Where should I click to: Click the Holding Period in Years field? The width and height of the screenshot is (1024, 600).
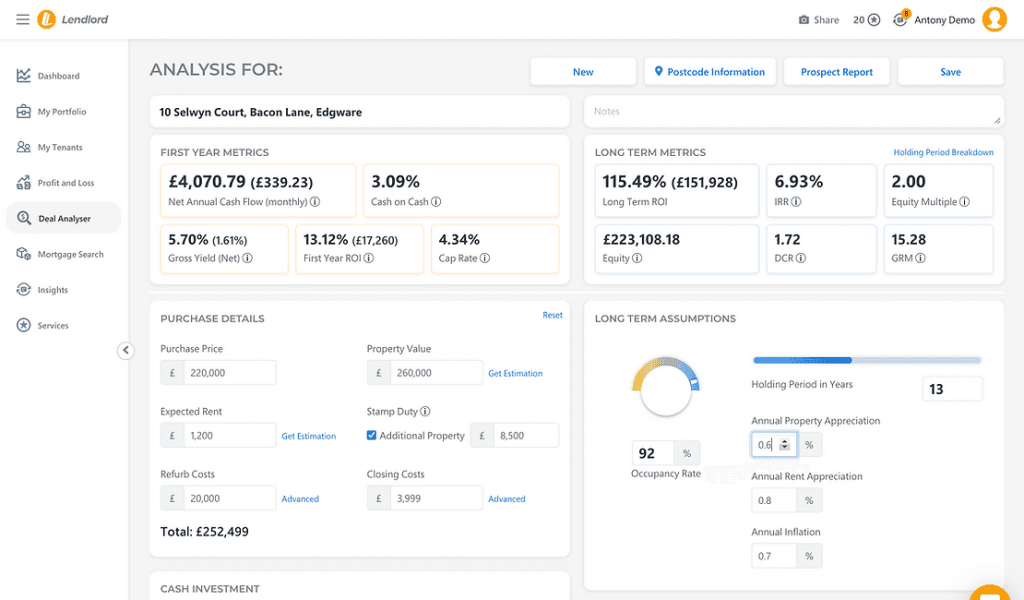click(952, 389)
